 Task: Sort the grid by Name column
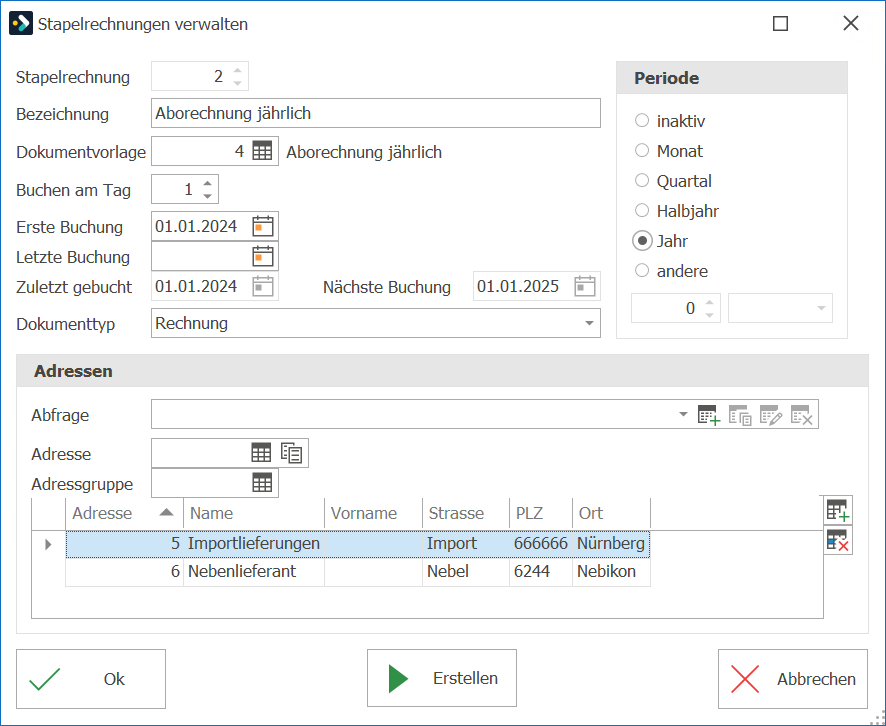(254, 513)
